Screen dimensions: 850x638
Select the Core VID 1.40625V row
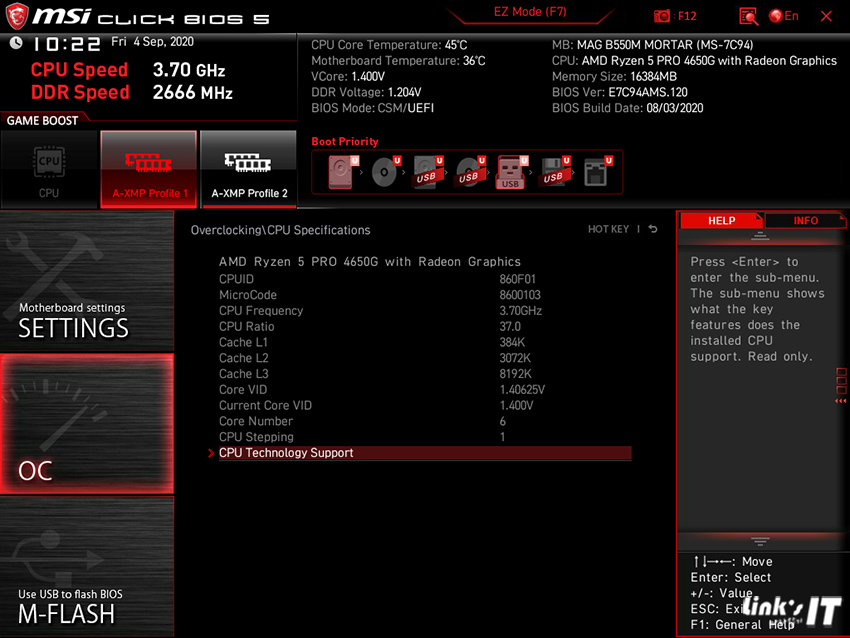tap(425, 390)
